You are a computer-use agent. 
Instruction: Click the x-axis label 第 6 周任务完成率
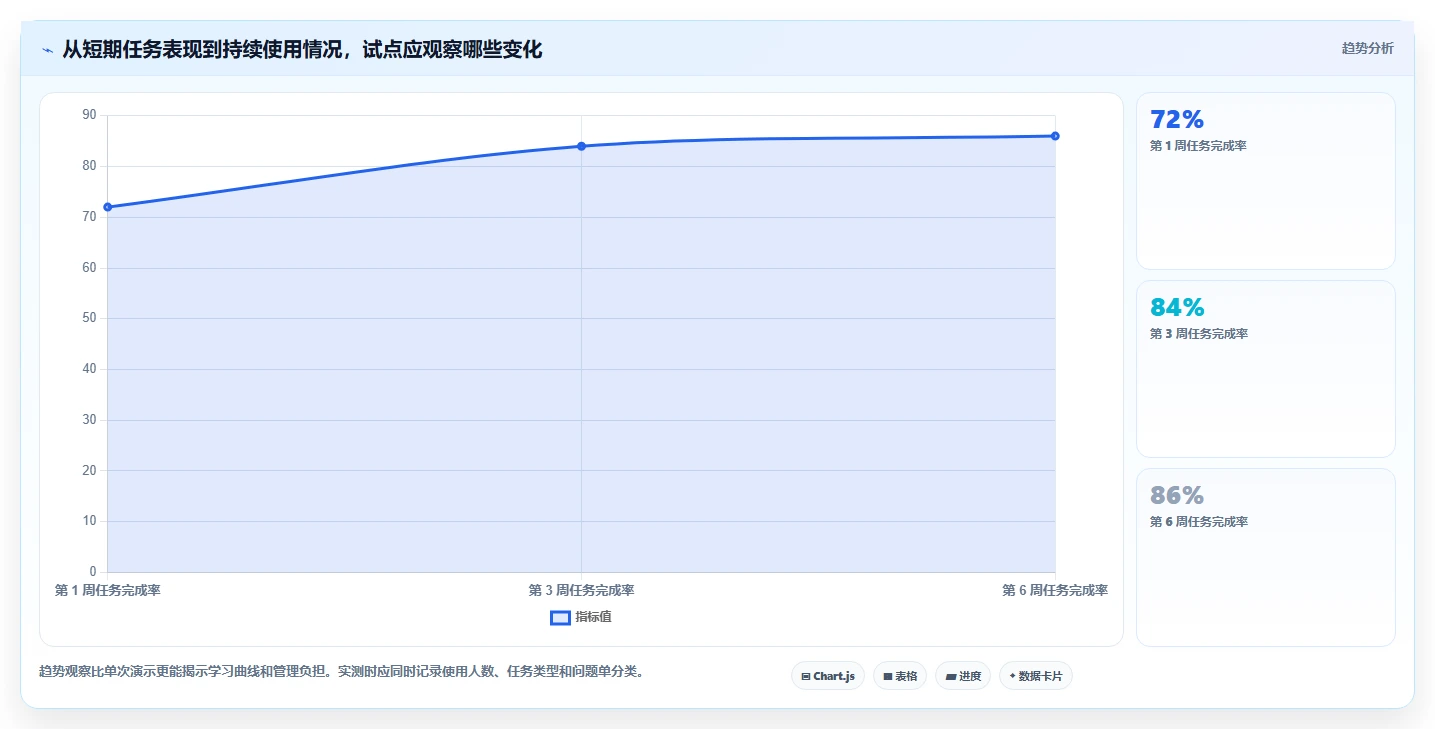point(1055,591)
